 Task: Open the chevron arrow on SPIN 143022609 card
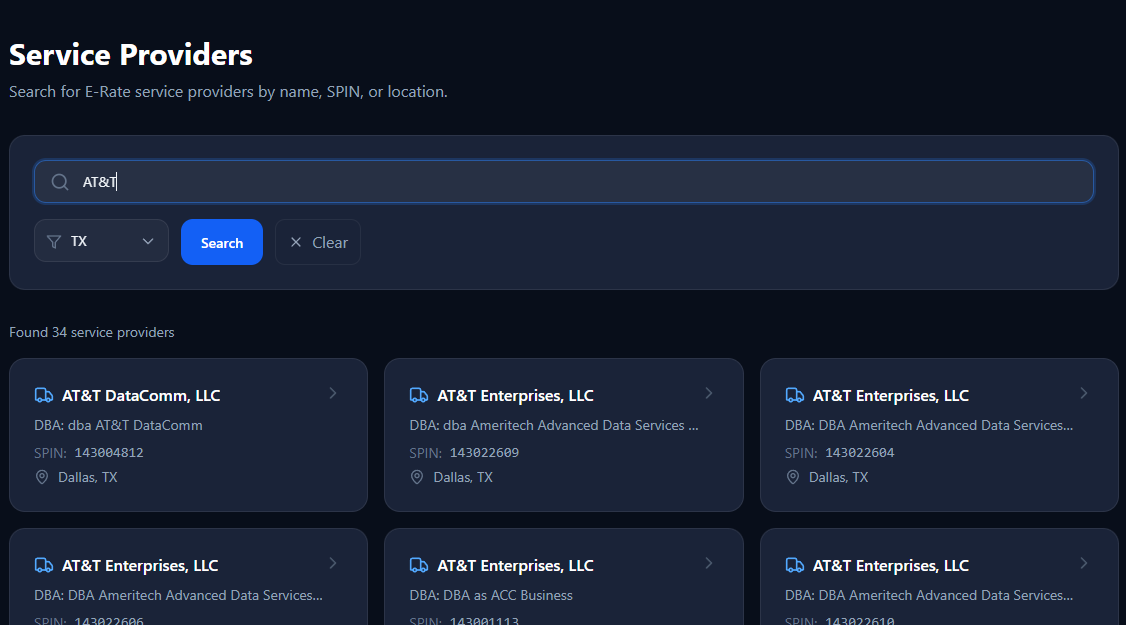[x=709, y=393]
